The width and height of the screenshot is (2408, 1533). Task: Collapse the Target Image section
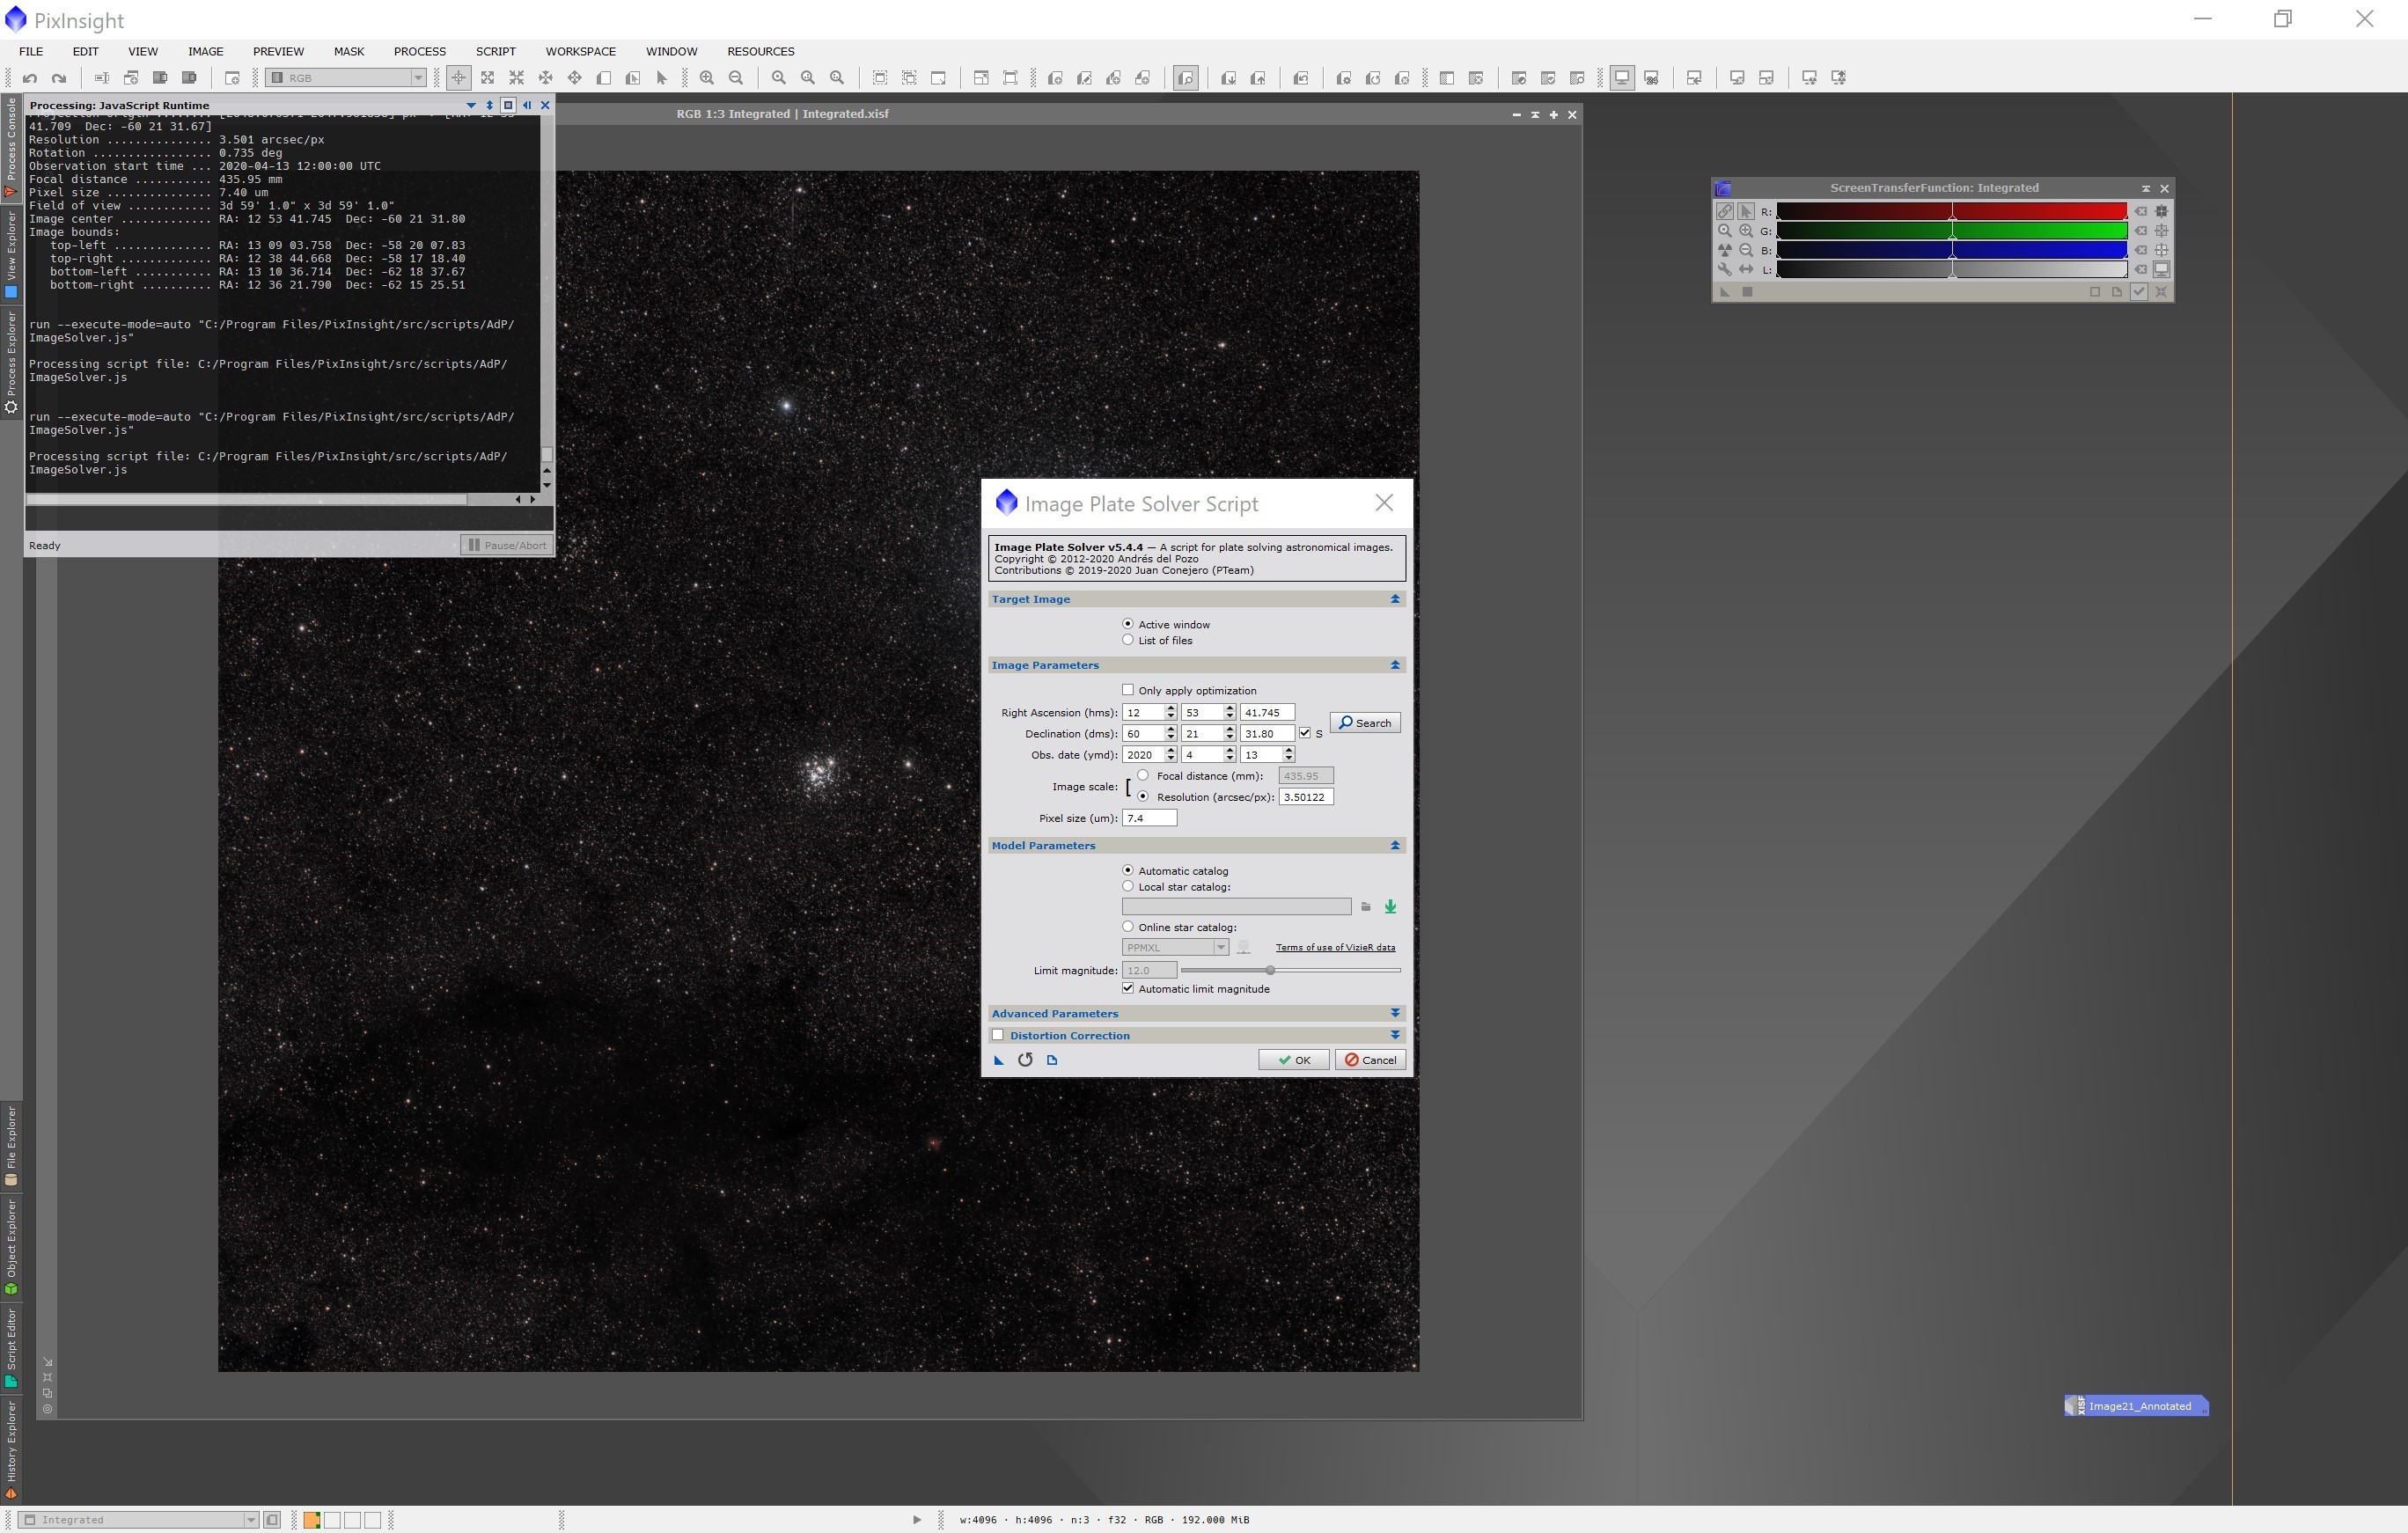[x=1395, y=599]
